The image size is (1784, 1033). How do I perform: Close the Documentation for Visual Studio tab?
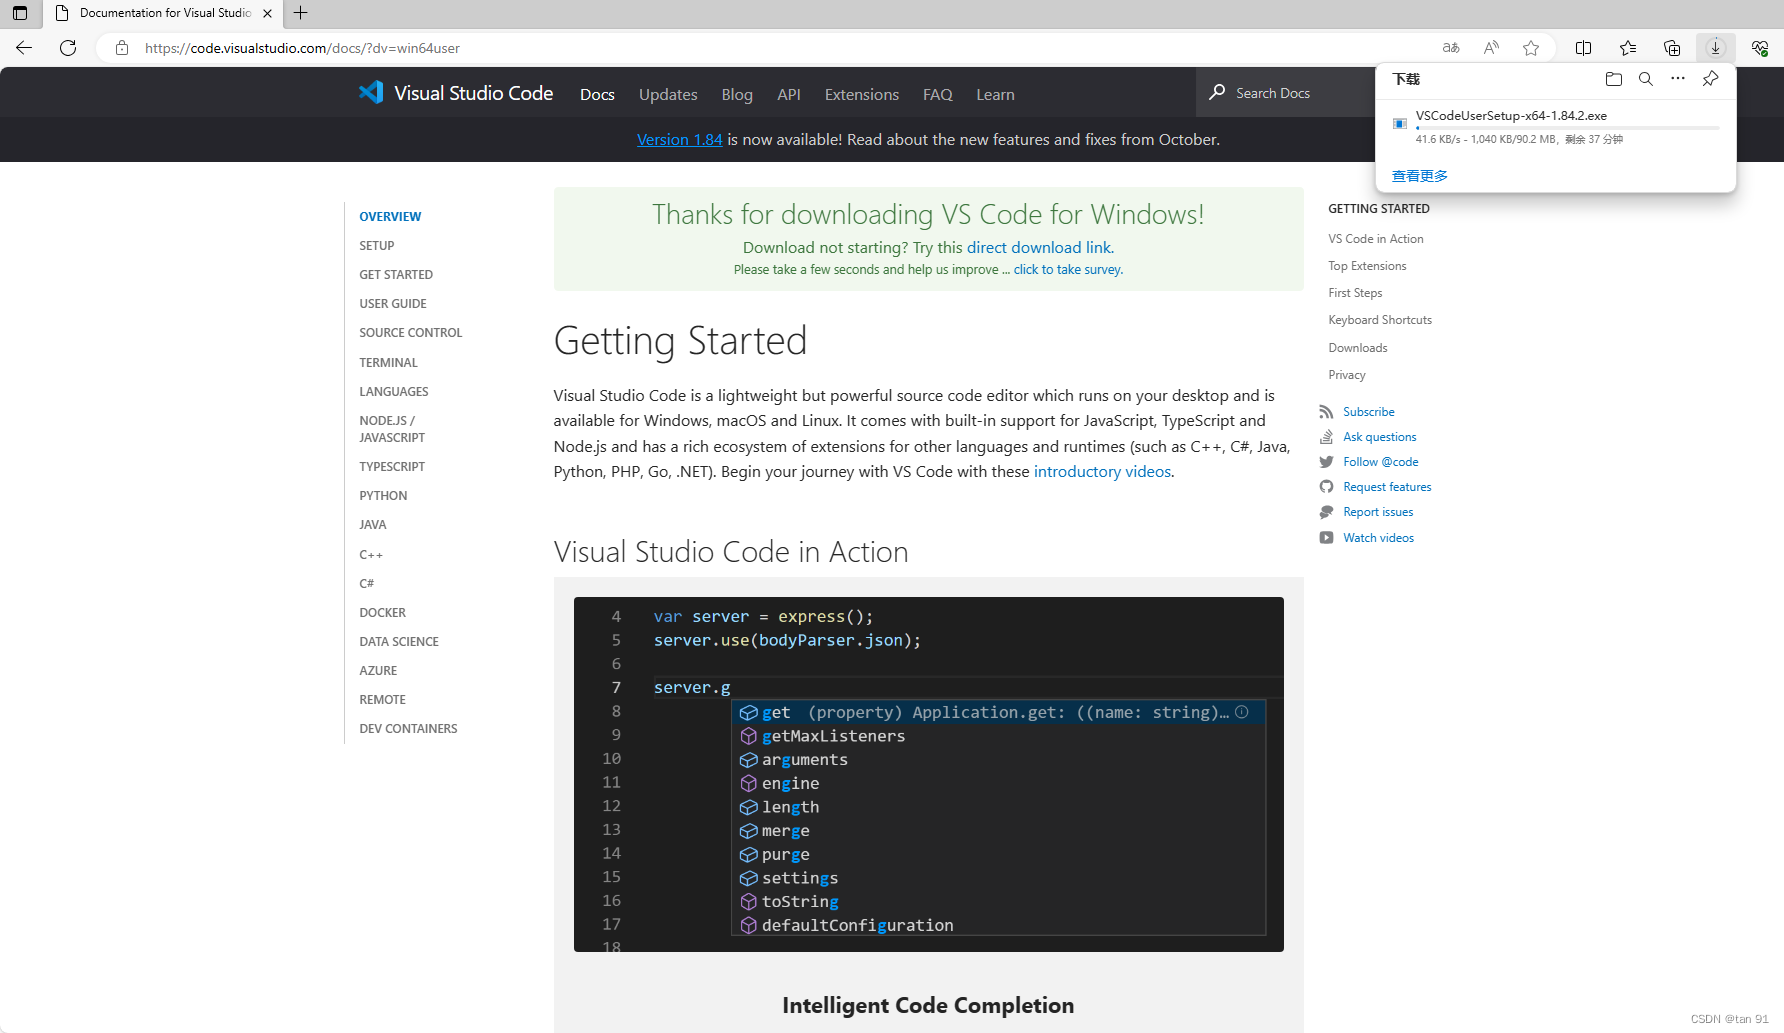pyautogui.click(x=267, y=13)
